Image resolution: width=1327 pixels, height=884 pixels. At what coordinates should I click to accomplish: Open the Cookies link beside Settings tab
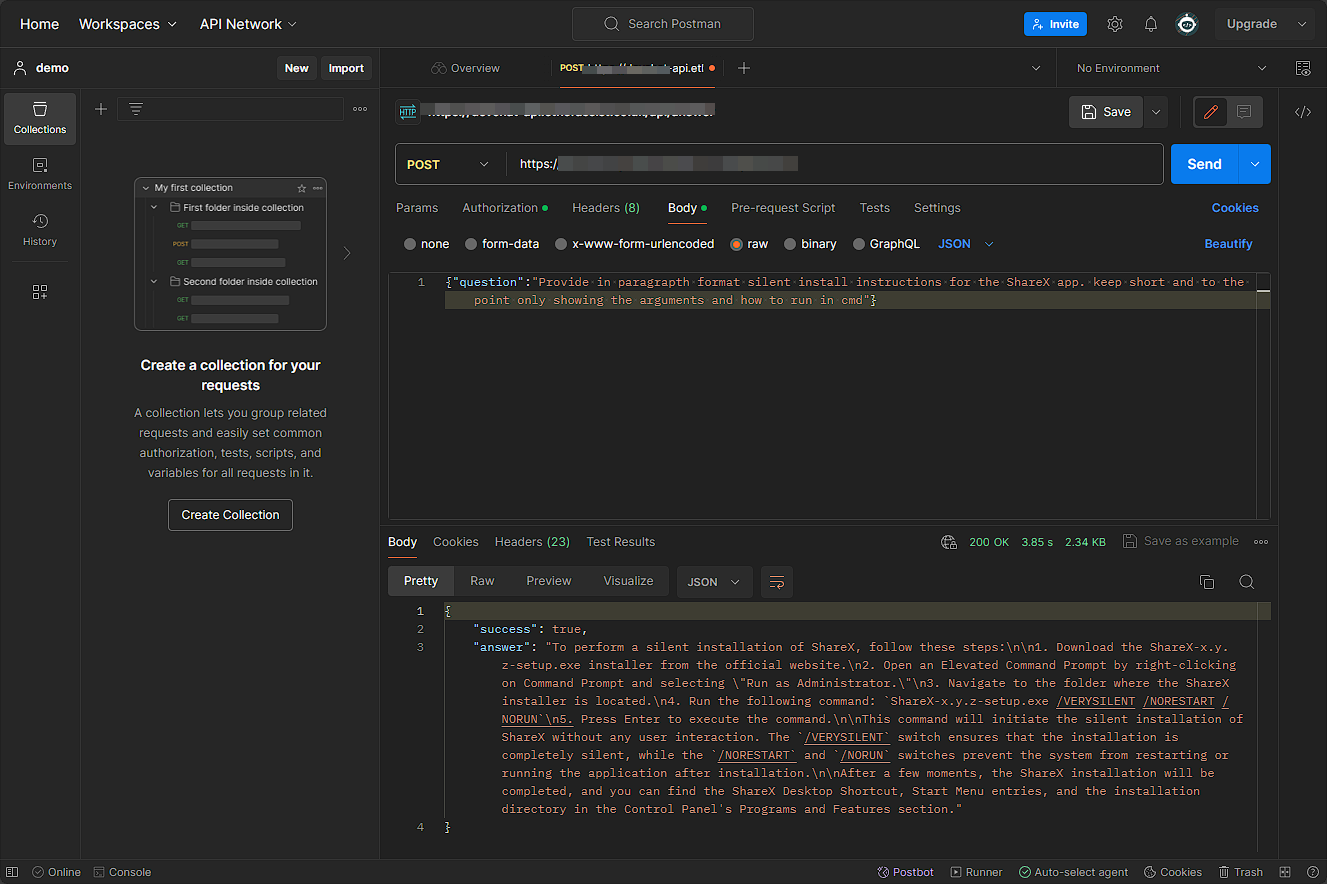[x=1235, y=208]
